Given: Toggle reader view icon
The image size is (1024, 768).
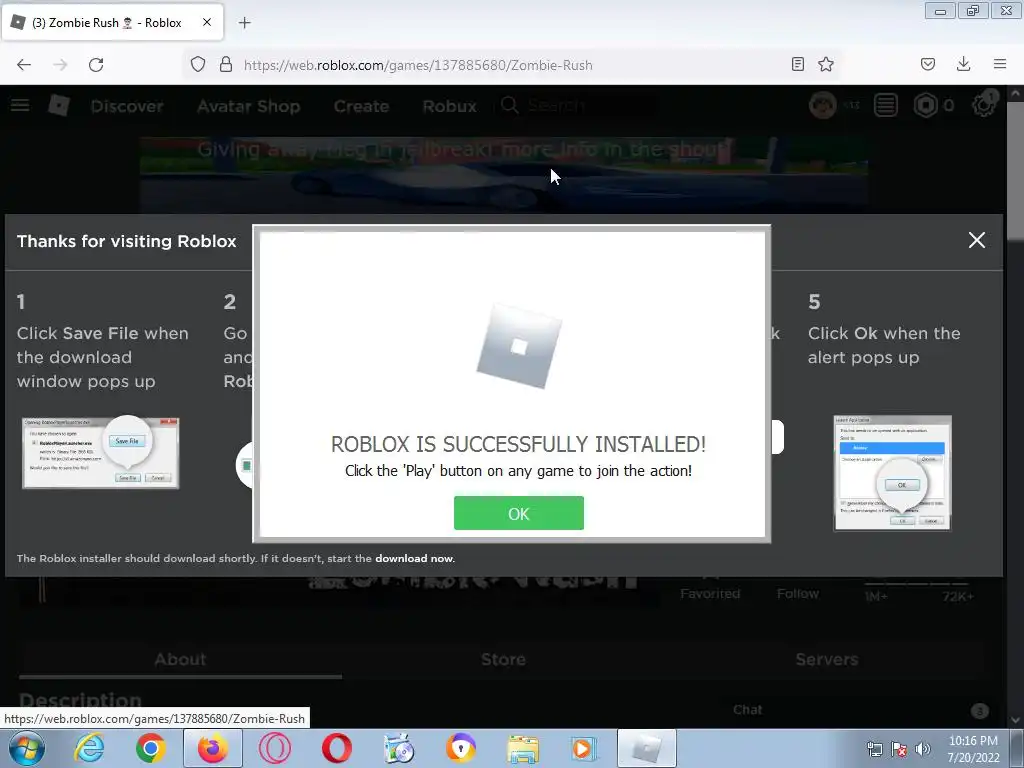Looking at the screenshot, I should [x=797, y=65].
